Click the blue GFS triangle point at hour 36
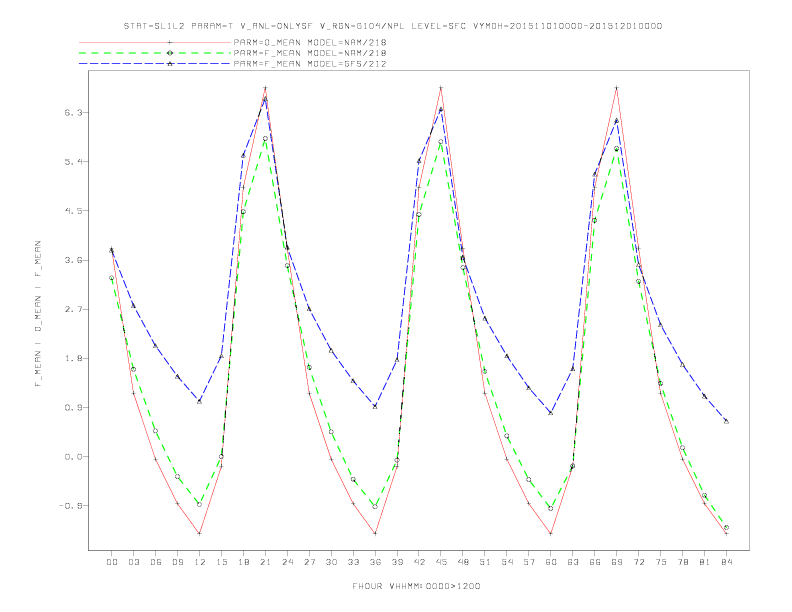 point(375,406)
